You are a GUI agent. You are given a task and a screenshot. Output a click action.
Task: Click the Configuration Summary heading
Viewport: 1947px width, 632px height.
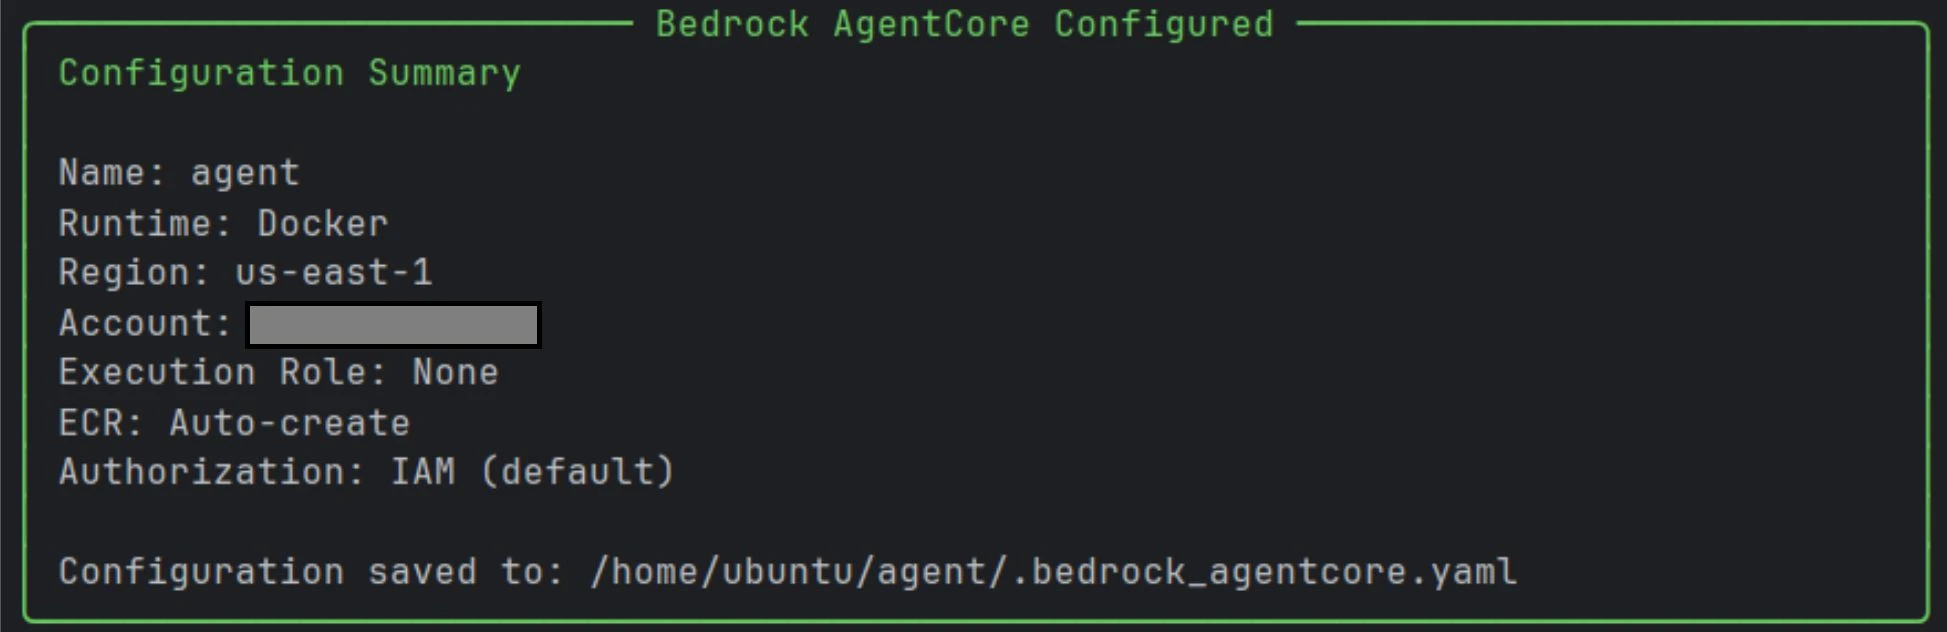point(290,74)
